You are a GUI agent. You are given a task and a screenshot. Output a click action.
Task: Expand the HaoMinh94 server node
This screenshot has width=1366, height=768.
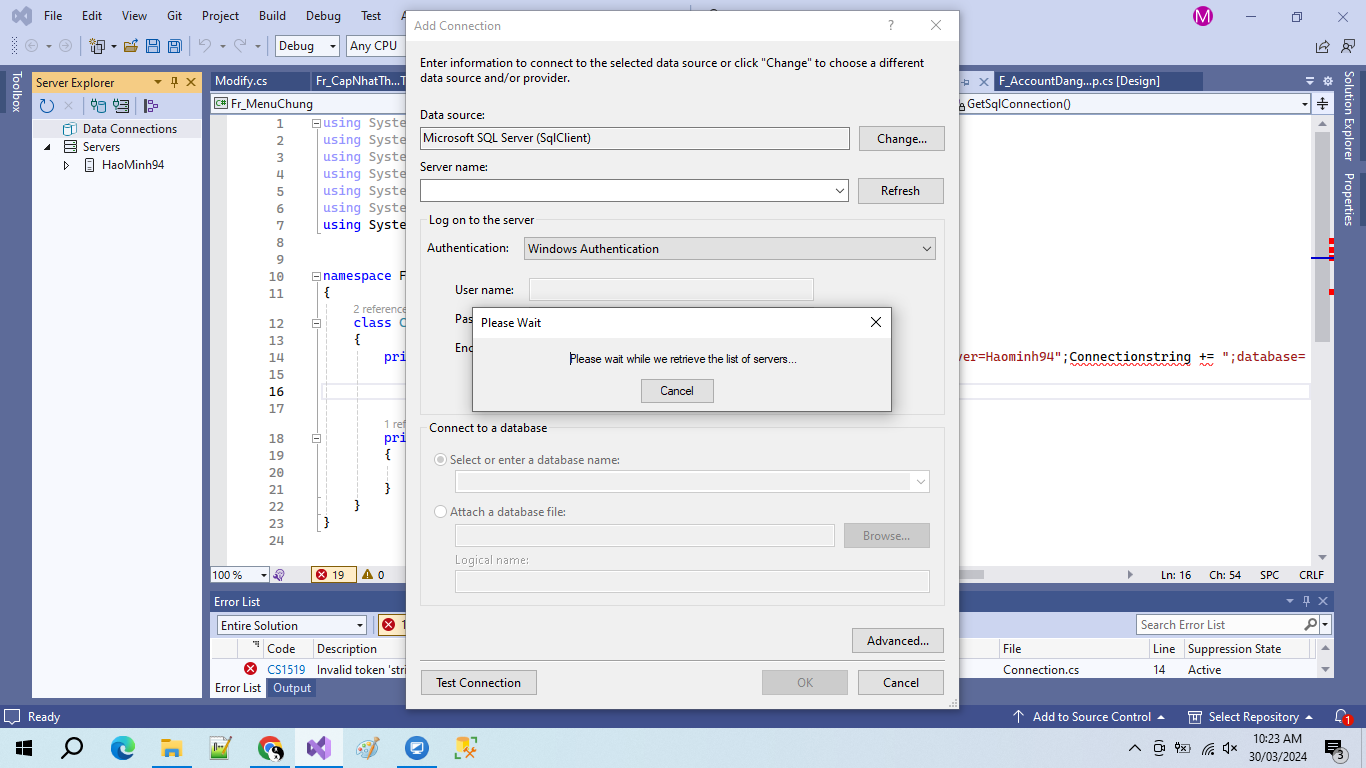tap(67, 165)
